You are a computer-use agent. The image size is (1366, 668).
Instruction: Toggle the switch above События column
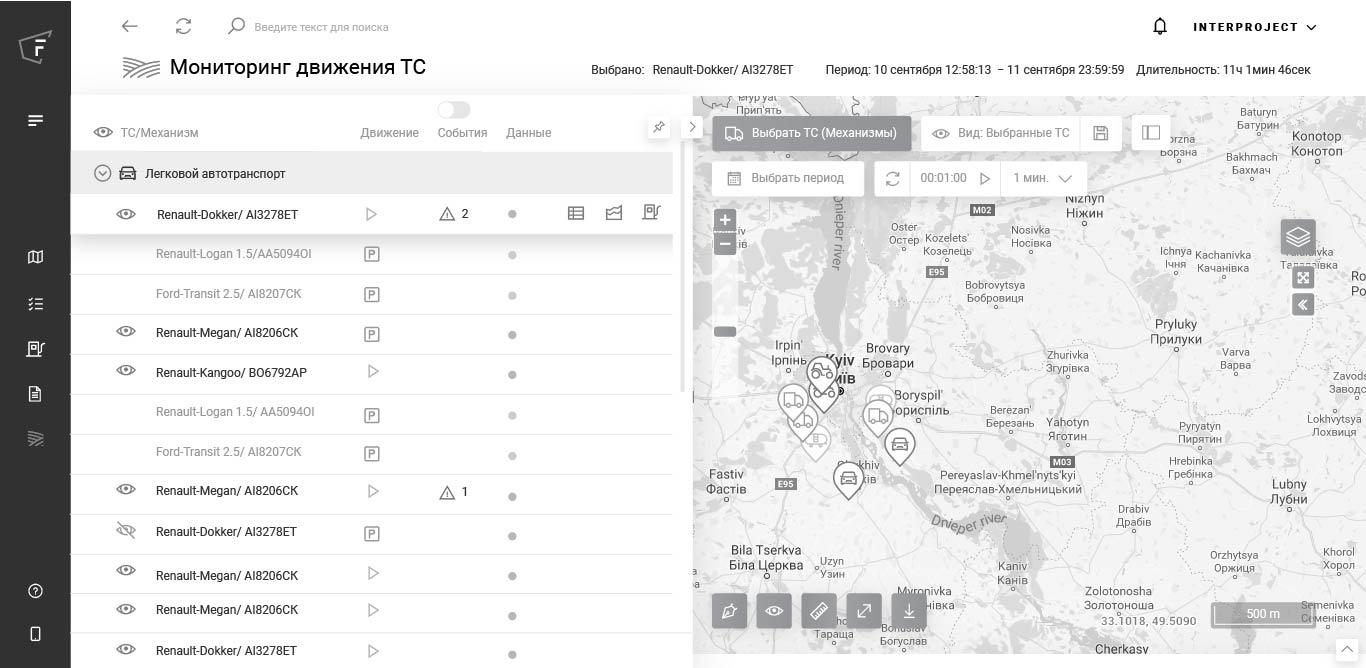click(x=454, y=109)
